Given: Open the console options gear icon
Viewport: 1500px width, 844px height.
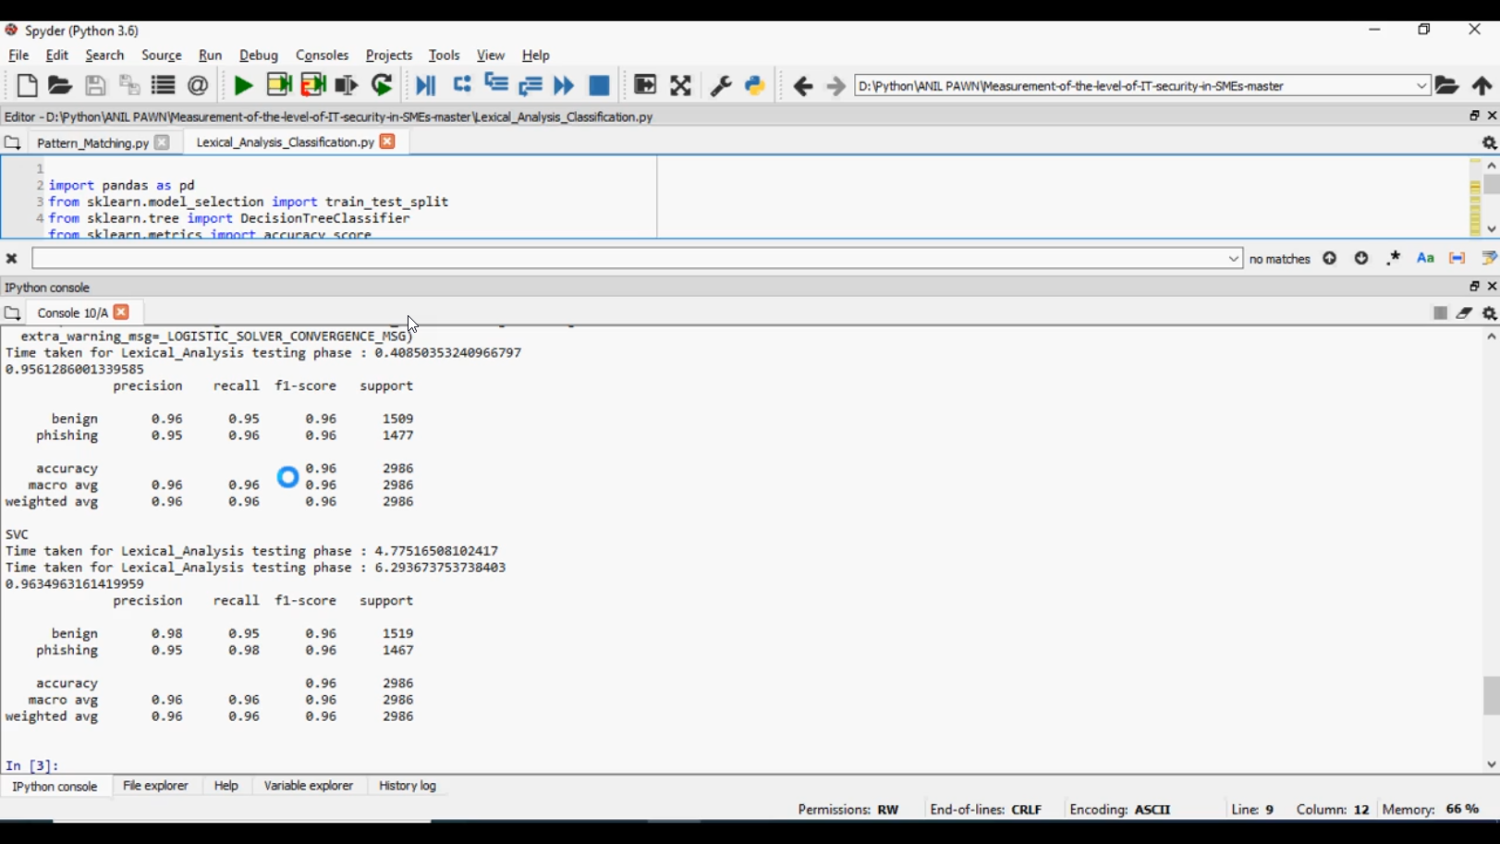Looking at the screenshot, I should (x=1489, y=313).
